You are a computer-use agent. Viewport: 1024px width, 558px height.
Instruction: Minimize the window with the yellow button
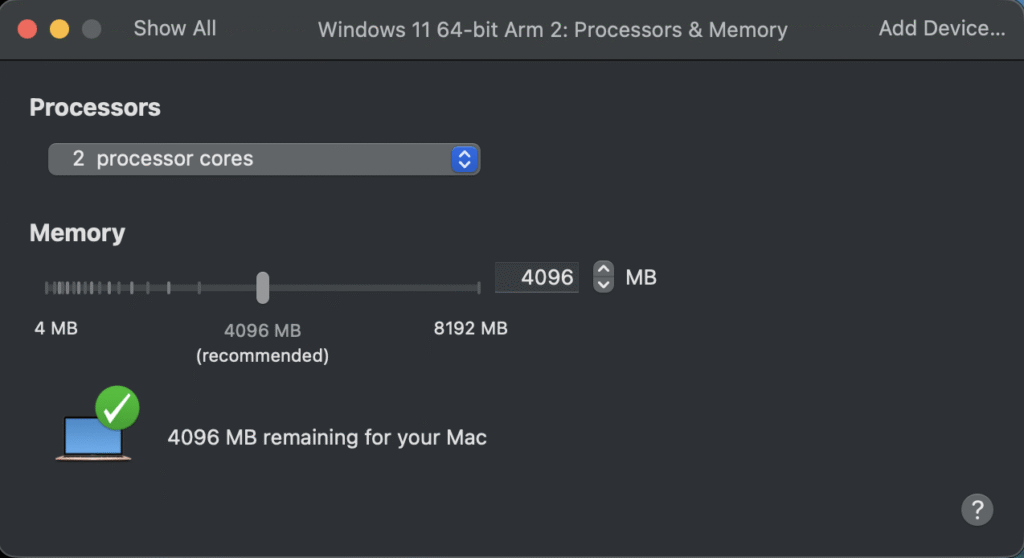point(59,29)
